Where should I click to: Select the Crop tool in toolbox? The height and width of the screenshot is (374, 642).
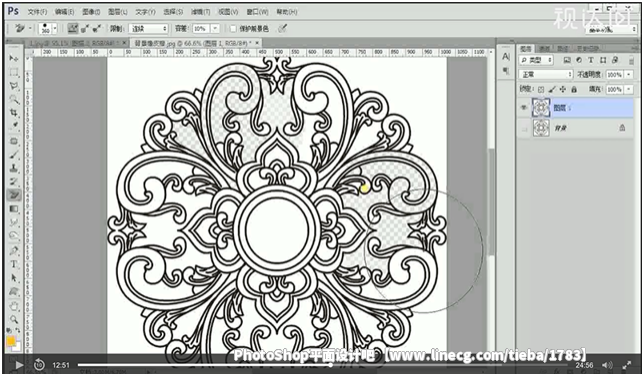click(x=14, y=113)
